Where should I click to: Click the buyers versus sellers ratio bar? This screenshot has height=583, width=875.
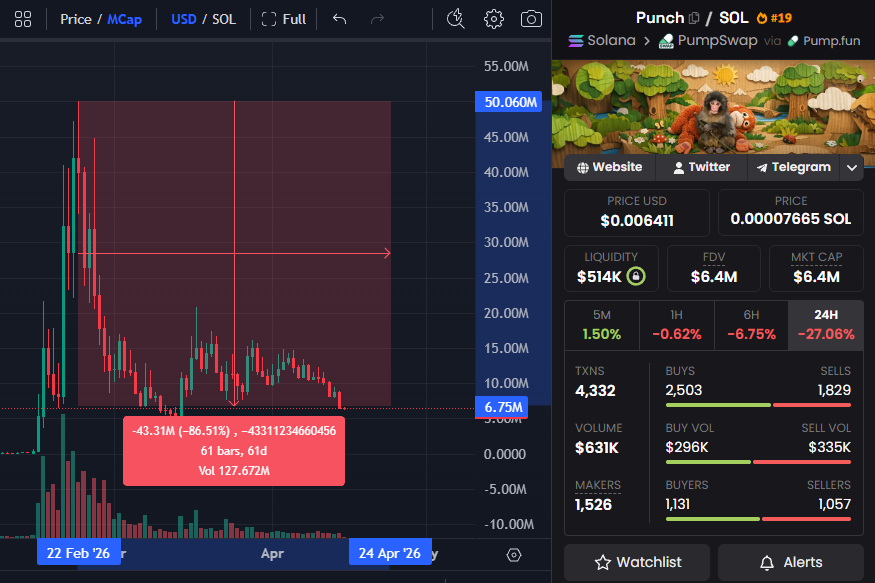[x=758, y=519]
